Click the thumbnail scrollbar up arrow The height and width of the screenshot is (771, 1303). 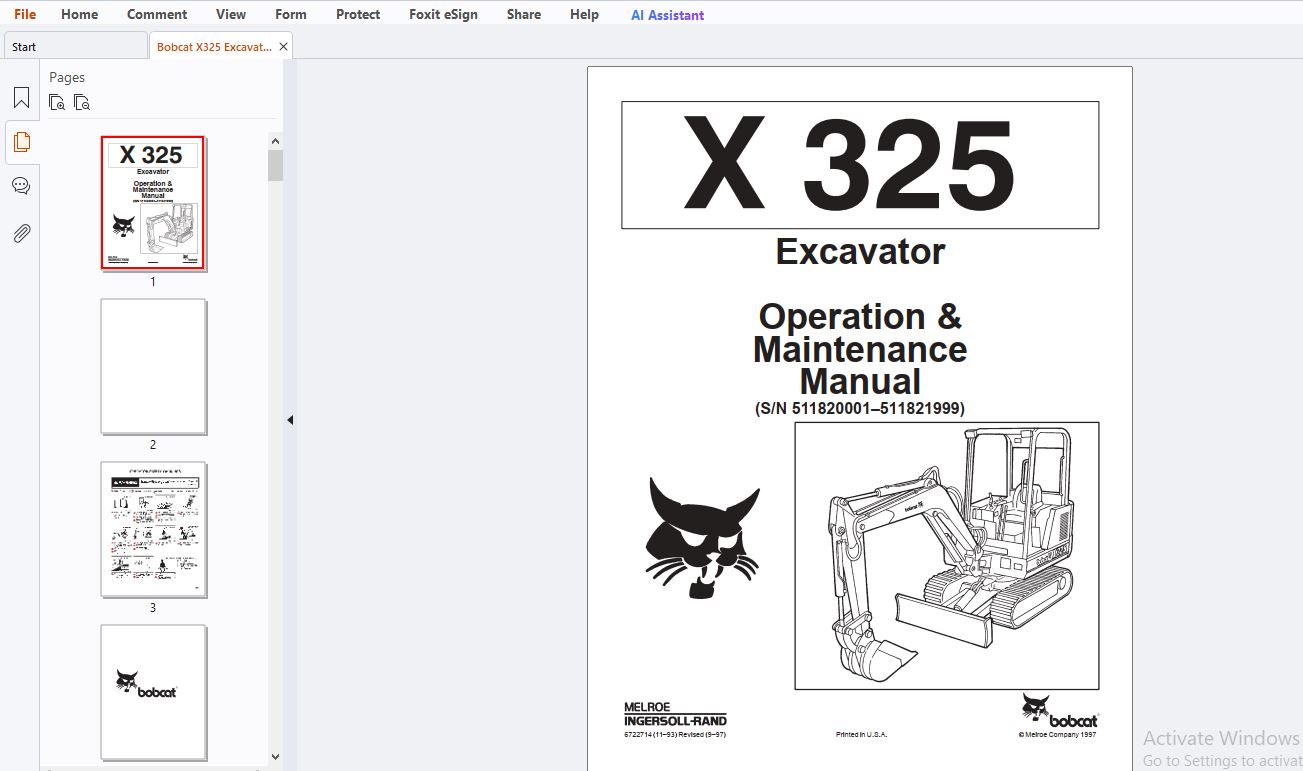[x=275, y=141]
